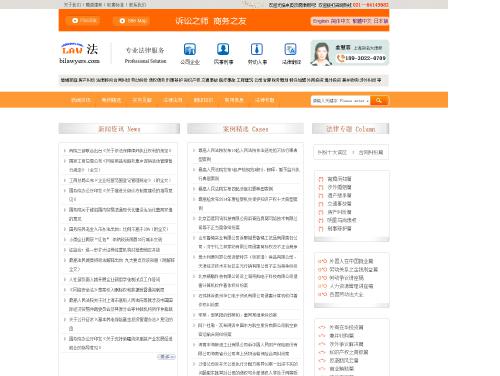500x376 pixels.
Task: Open the necktie labor service icon
Action: click(257, 49)
